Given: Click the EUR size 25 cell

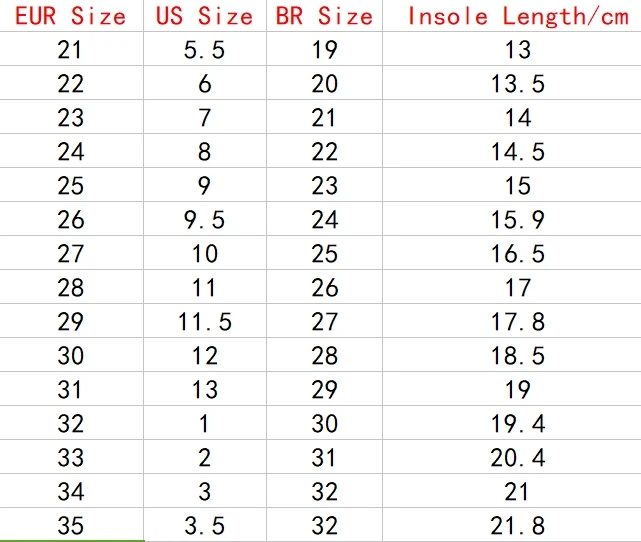Looking at the screenshot, I should point(72,184).
